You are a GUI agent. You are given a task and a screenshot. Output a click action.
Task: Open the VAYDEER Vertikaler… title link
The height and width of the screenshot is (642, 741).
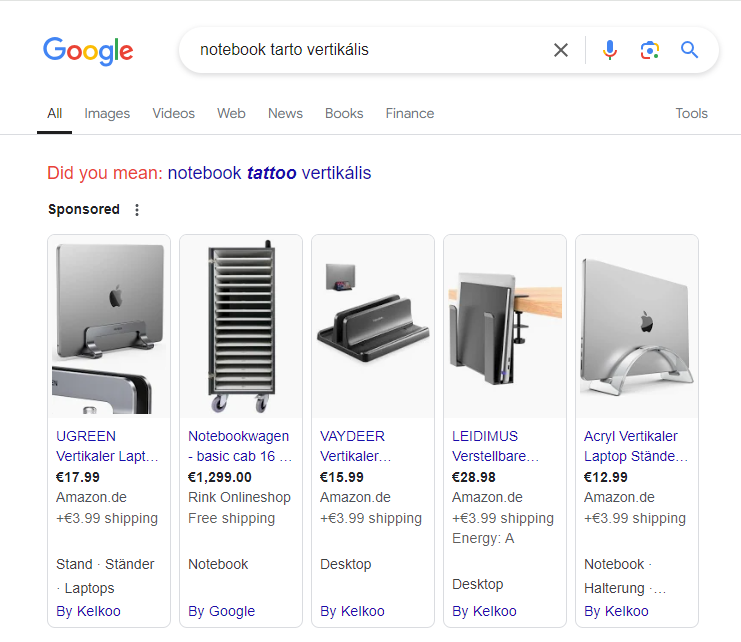point(355,446)
